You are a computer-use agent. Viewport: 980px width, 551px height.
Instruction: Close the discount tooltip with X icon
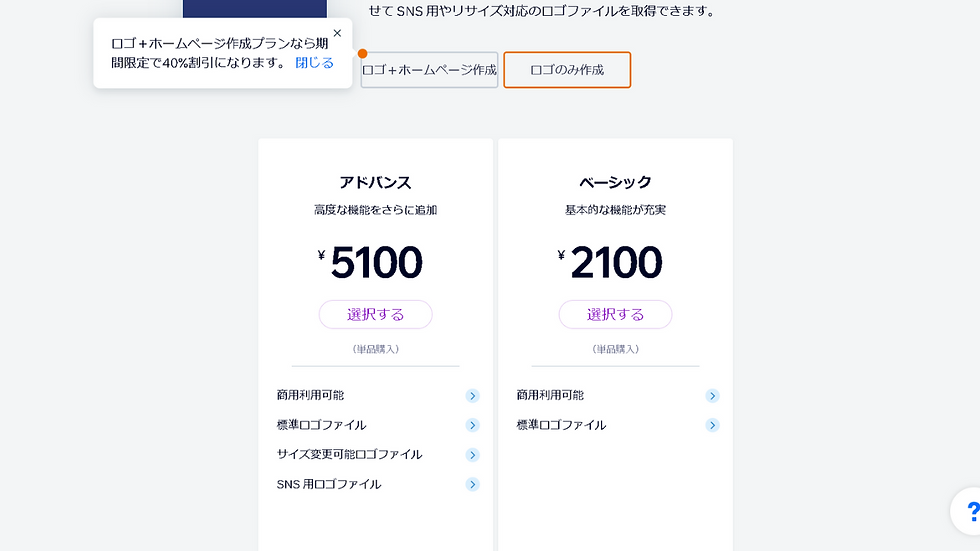[x=338, y=33]
